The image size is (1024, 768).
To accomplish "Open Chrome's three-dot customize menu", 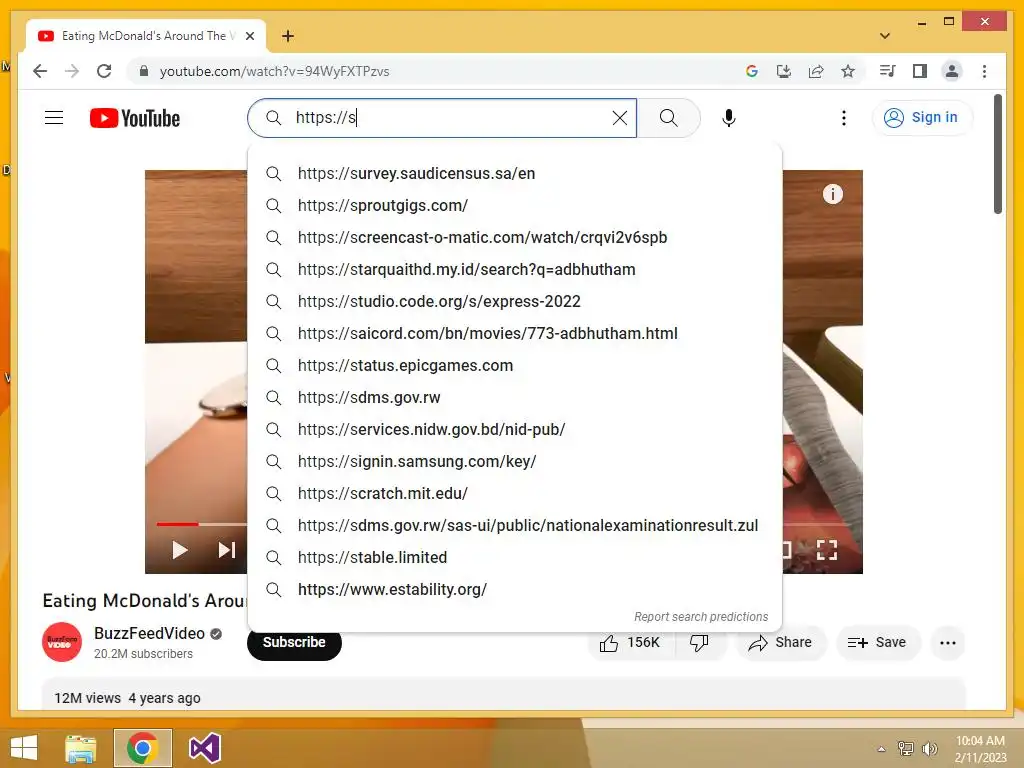I will [x=984, y=71].
